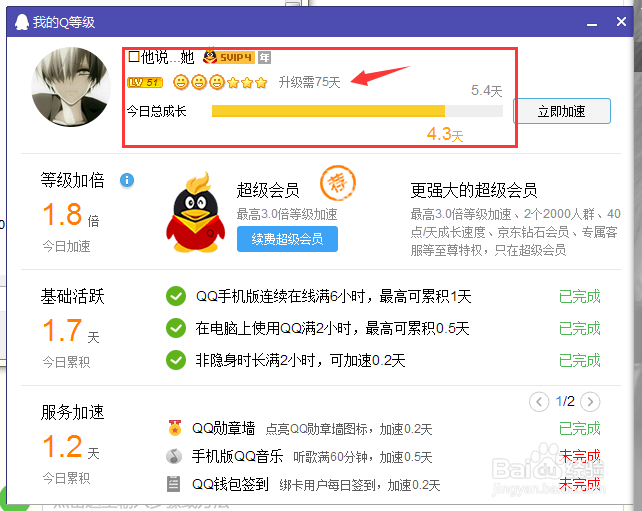
Task: Click the 4.3天 growth value
Action: tap(445, 134)
